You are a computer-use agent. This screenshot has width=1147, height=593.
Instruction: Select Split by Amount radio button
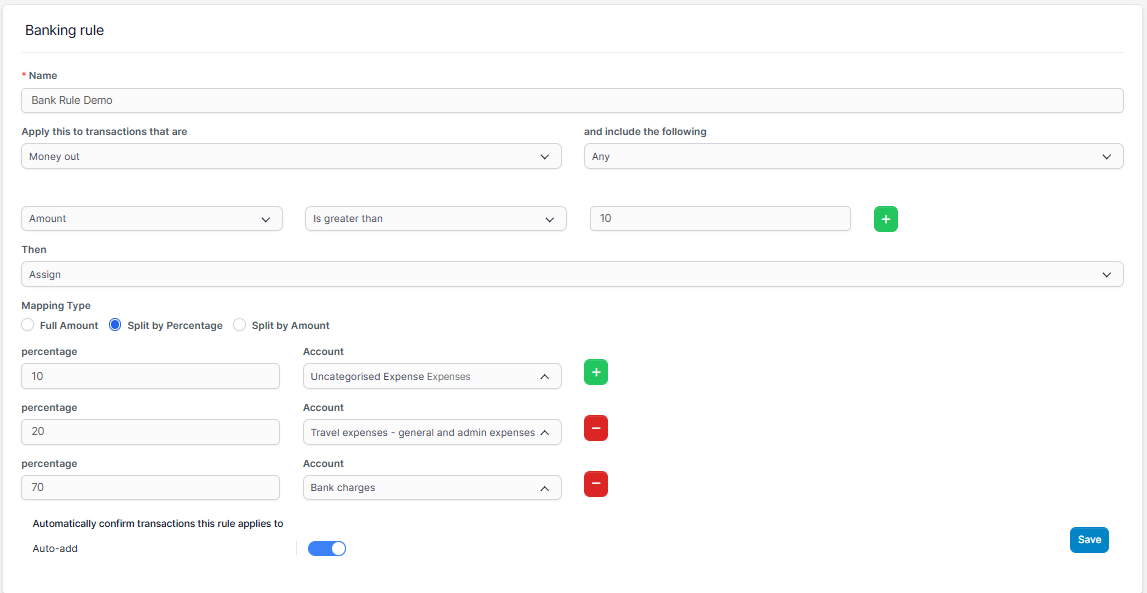(239, 325)
